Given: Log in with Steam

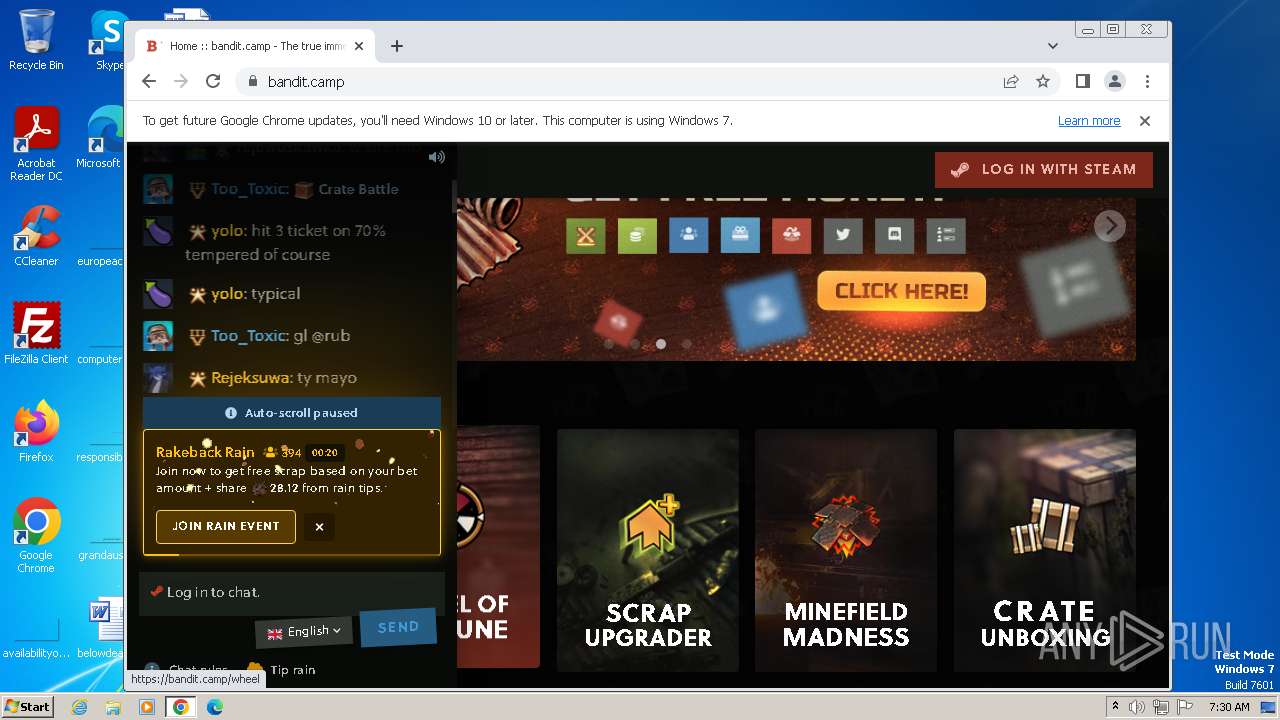Looking at the screenshot, I should (1044, 169).
